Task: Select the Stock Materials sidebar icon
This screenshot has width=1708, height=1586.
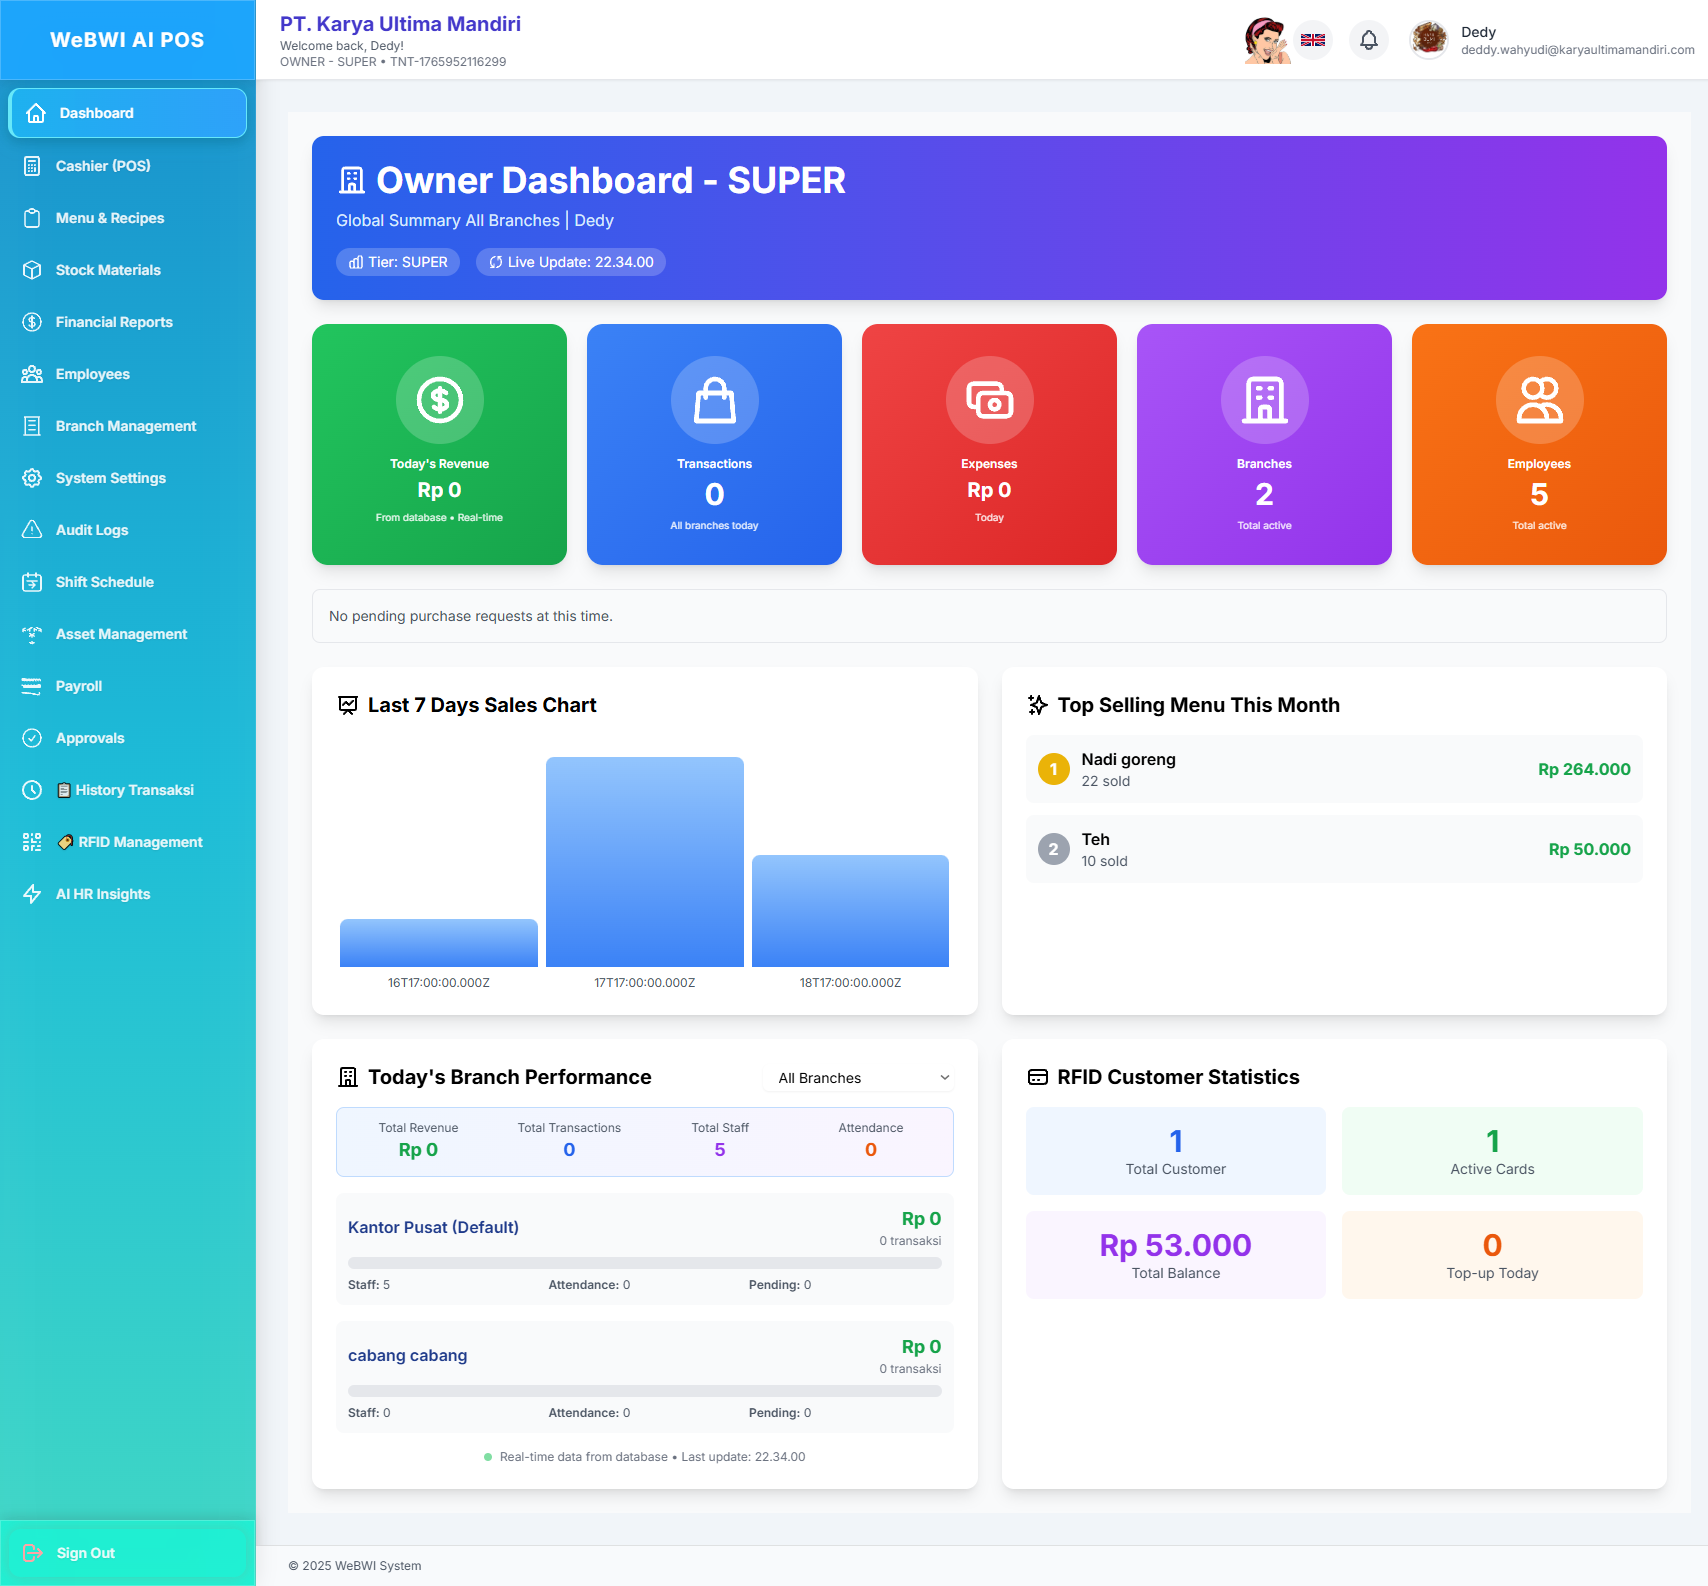Action: pyautogui.click(x=31, y=269)
